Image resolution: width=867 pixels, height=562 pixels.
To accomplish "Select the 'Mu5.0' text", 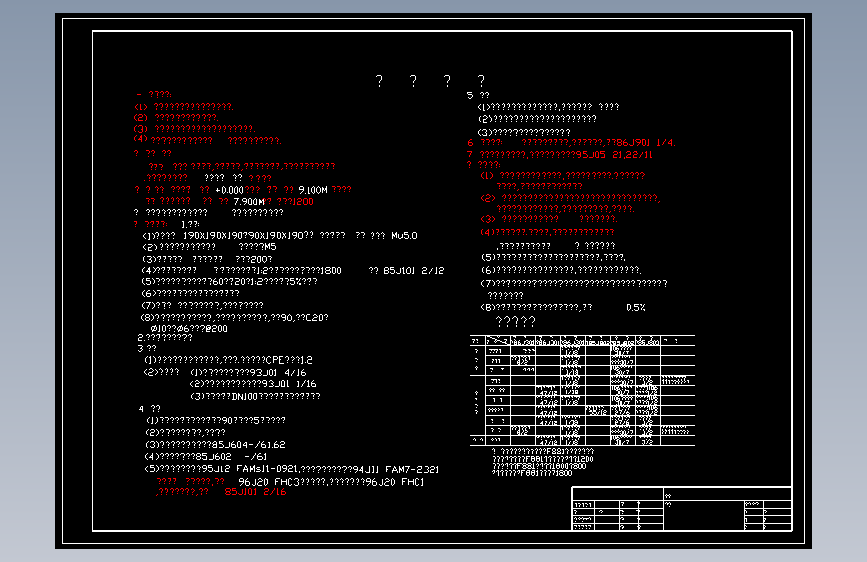I will (404, 236).
